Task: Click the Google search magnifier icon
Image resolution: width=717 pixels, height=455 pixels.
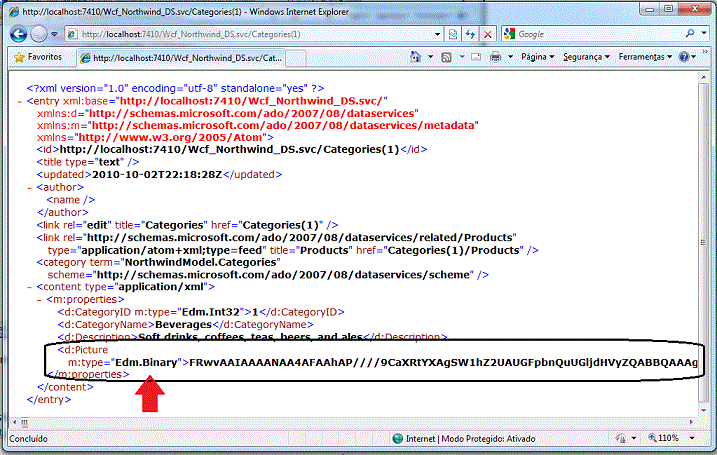Action: [688, 34]
